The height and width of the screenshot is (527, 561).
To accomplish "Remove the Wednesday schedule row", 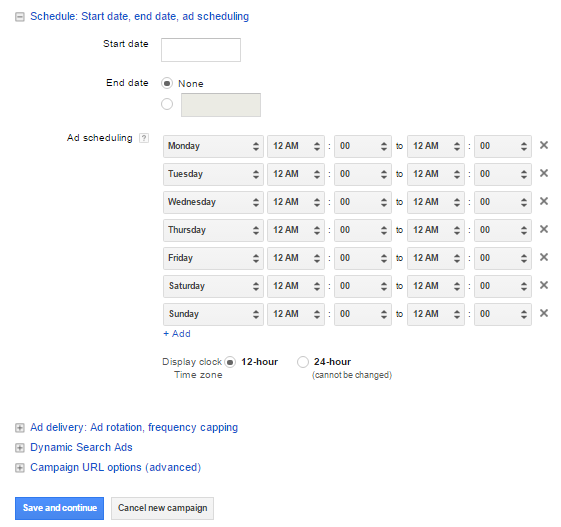I will (x=543, y=201).
